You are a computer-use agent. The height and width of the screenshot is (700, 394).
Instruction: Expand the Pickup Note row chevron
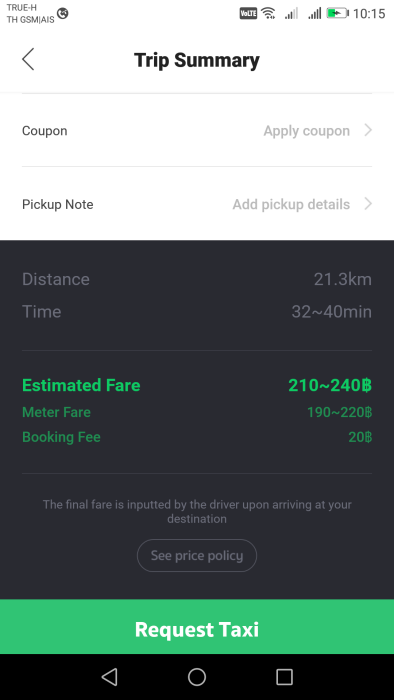368,204
